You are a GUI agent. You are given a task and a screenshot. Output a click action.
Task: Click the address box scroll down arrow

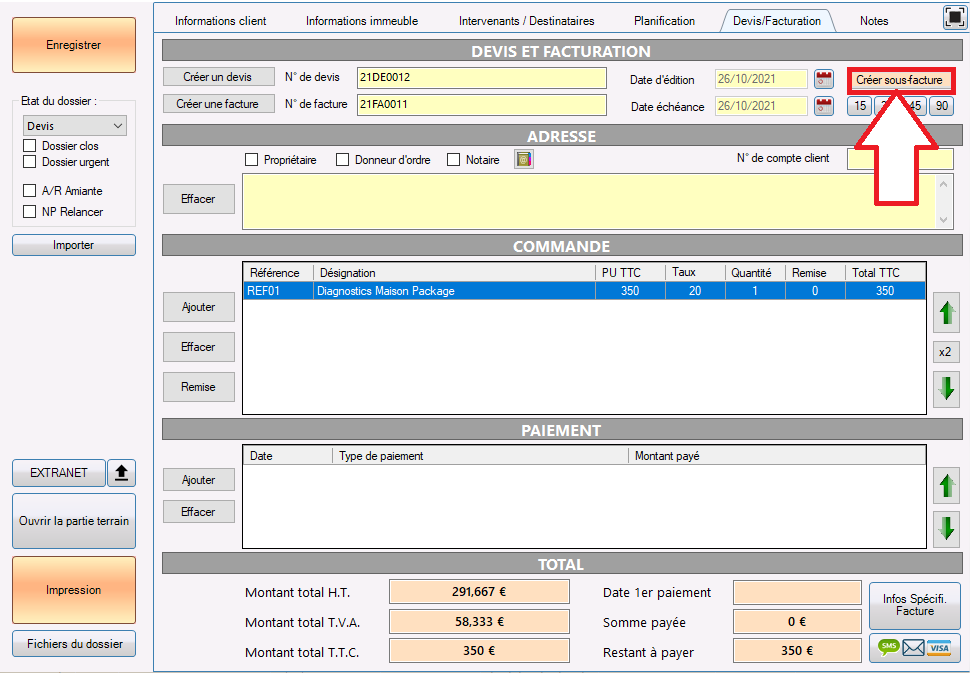tap(943, 220)
